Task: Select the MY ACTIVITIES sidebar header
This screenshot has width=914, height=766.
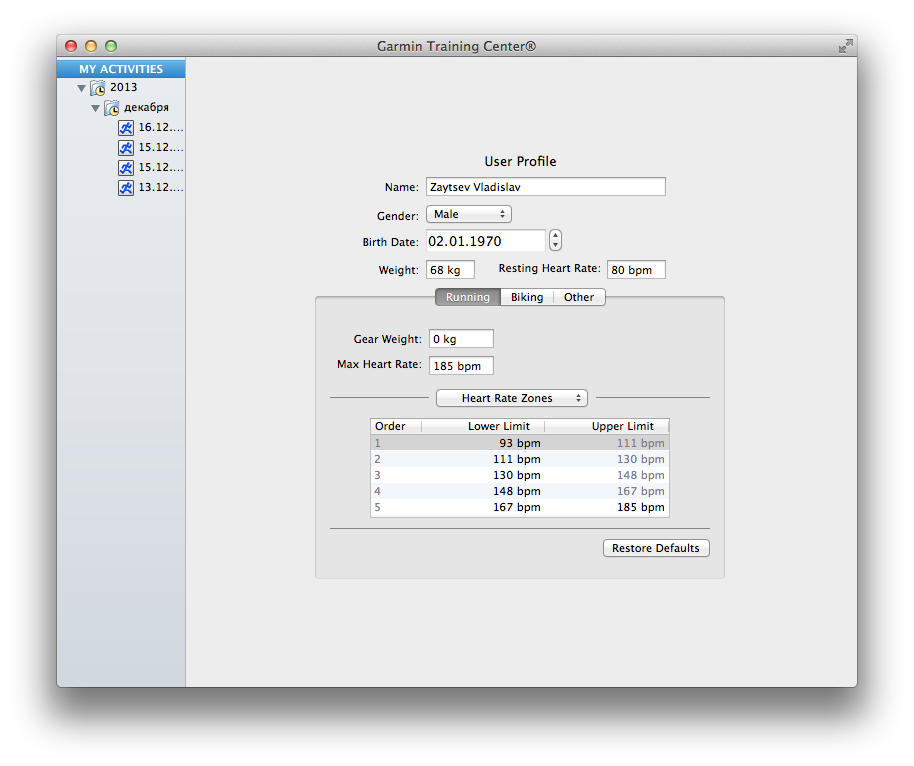Action: pyautogui.click(x=121, y=69)
